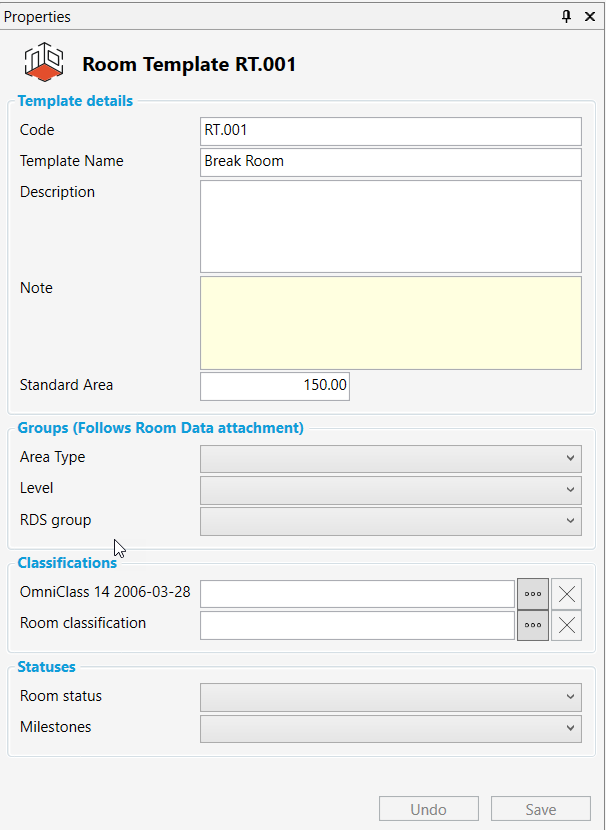Pin the Properties panel with the pushpin icon

[x=567, y=16]
